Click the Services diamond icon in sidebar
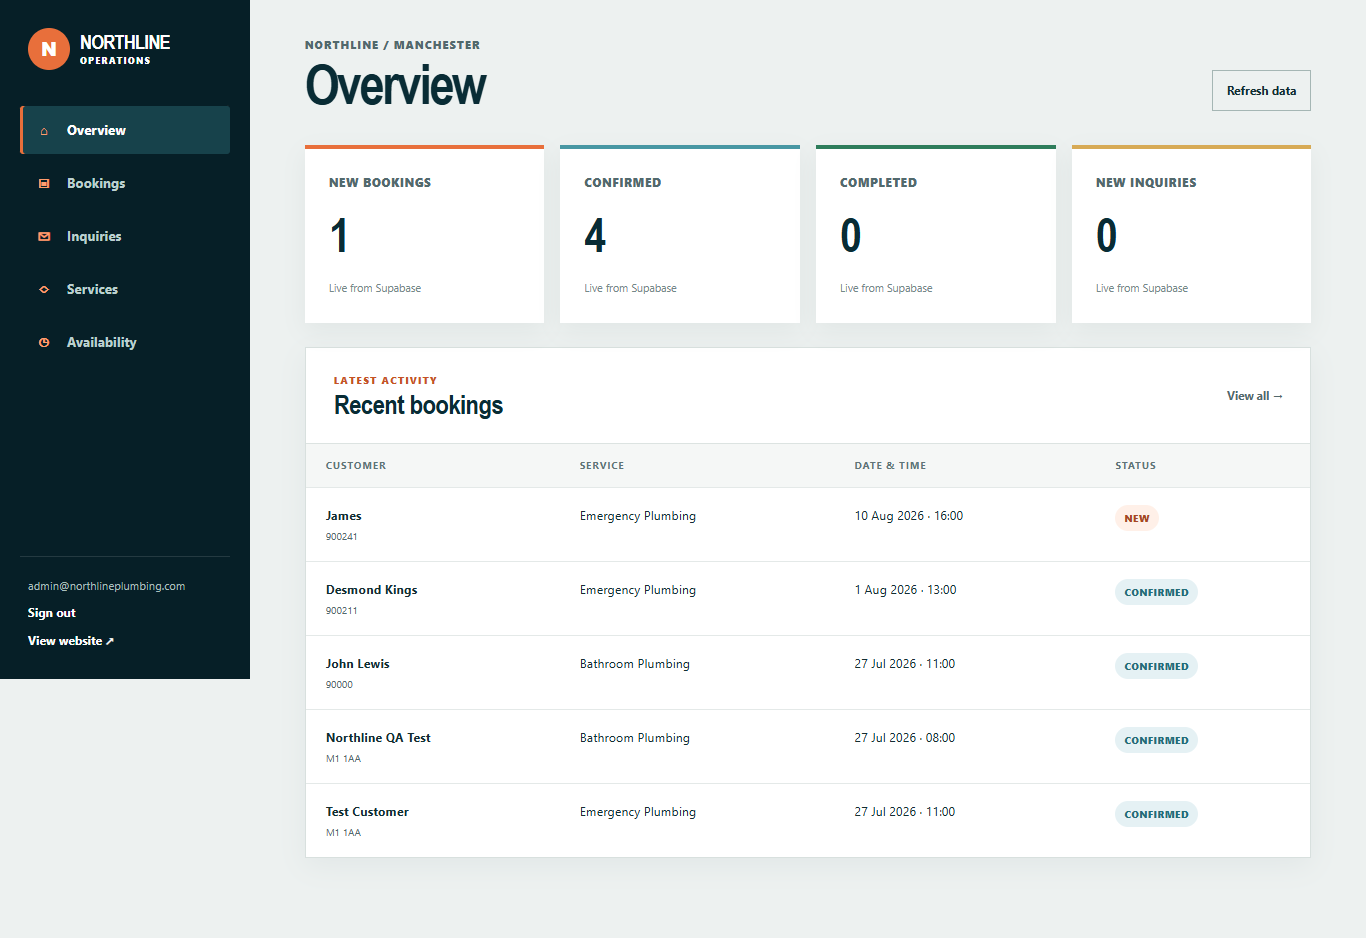 click(44, 290)
